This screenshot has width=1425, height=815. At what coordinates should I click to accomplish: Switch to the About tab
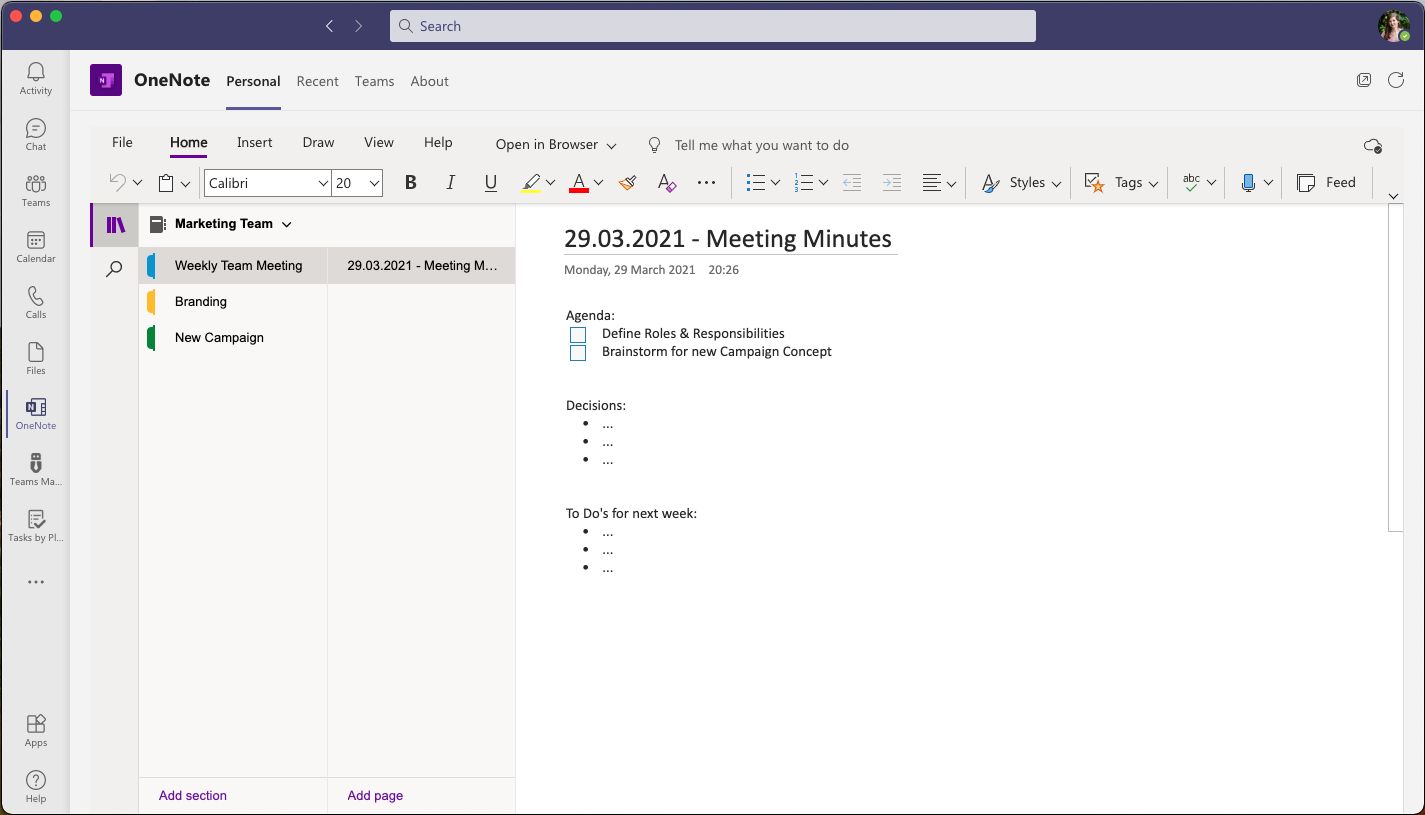[430, 82]
